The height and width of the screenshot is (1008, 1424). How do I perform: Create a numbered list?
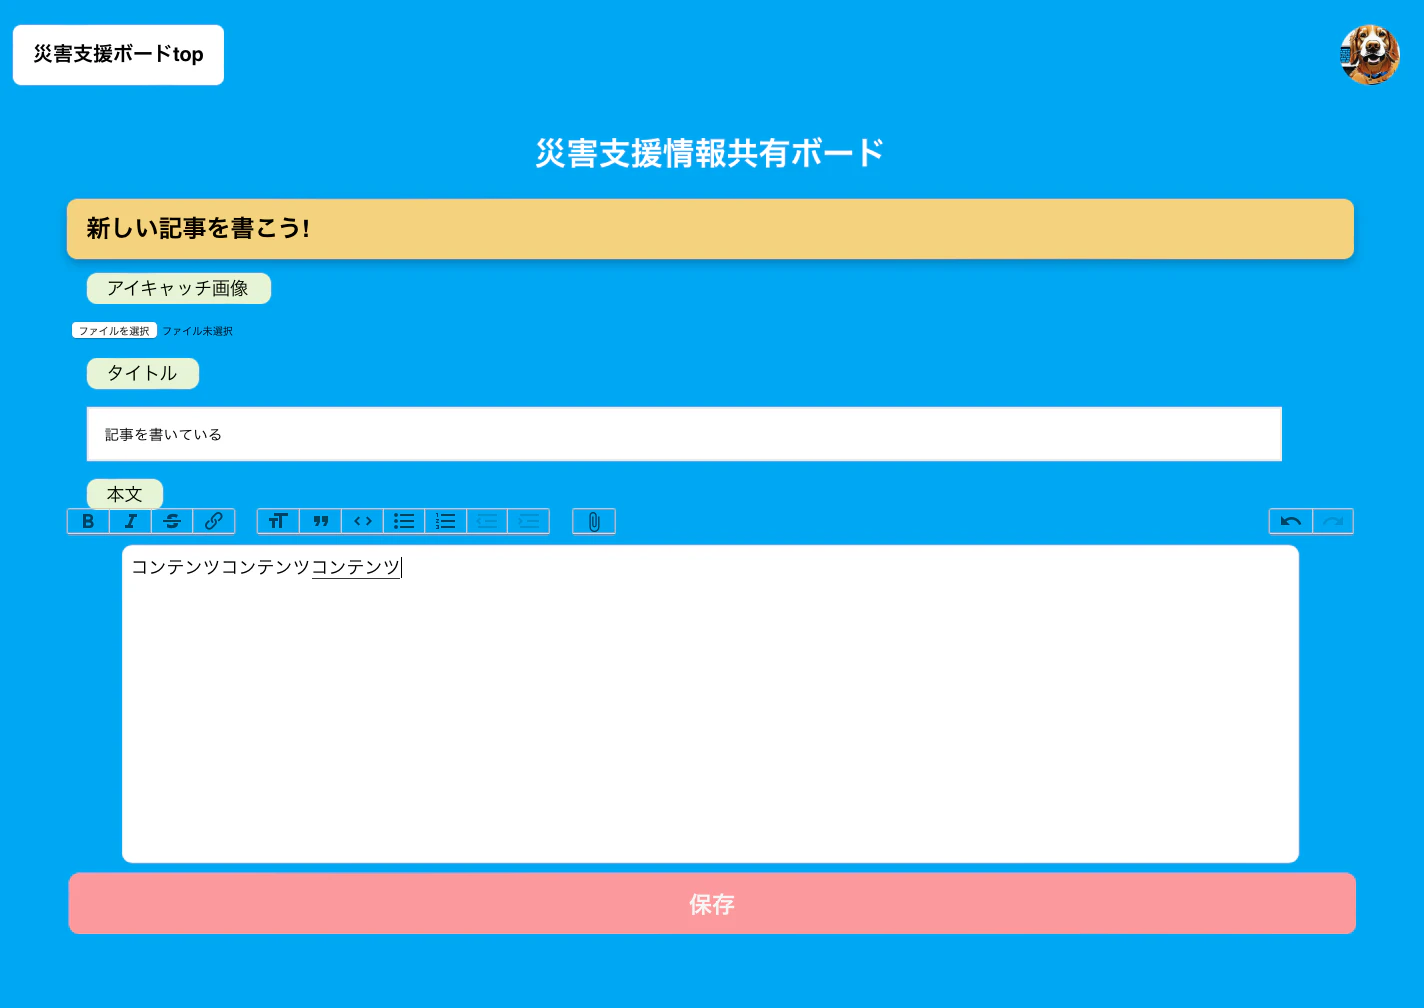tap(446, 521)
